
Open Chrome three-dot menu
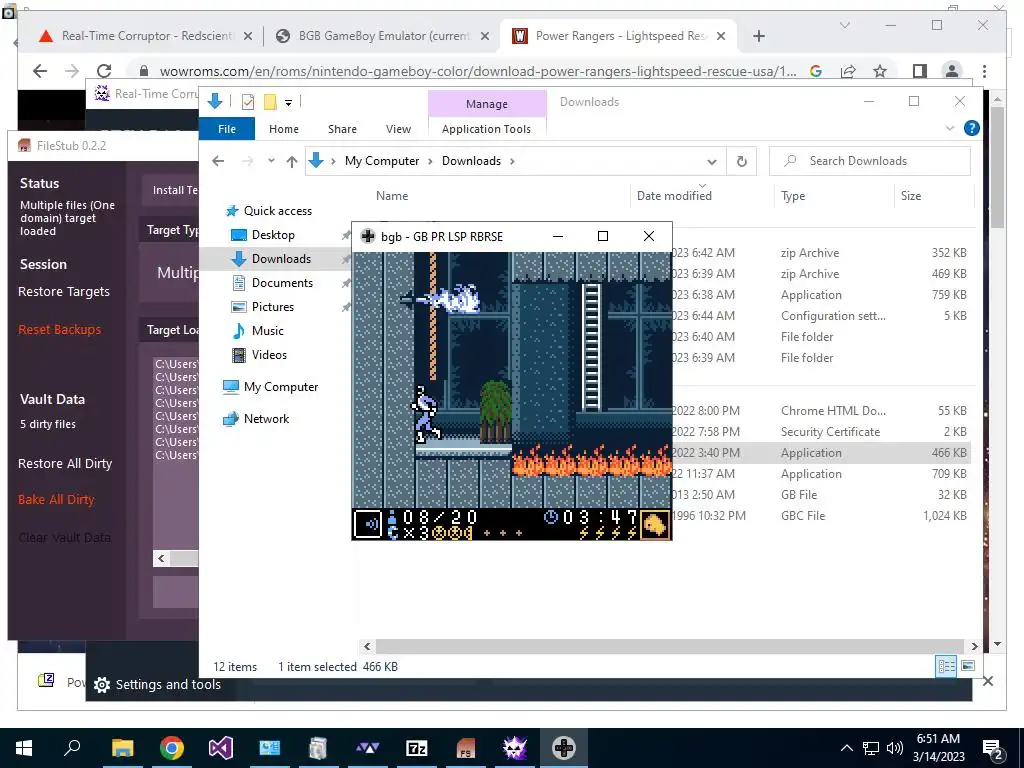tap(984, 71)
